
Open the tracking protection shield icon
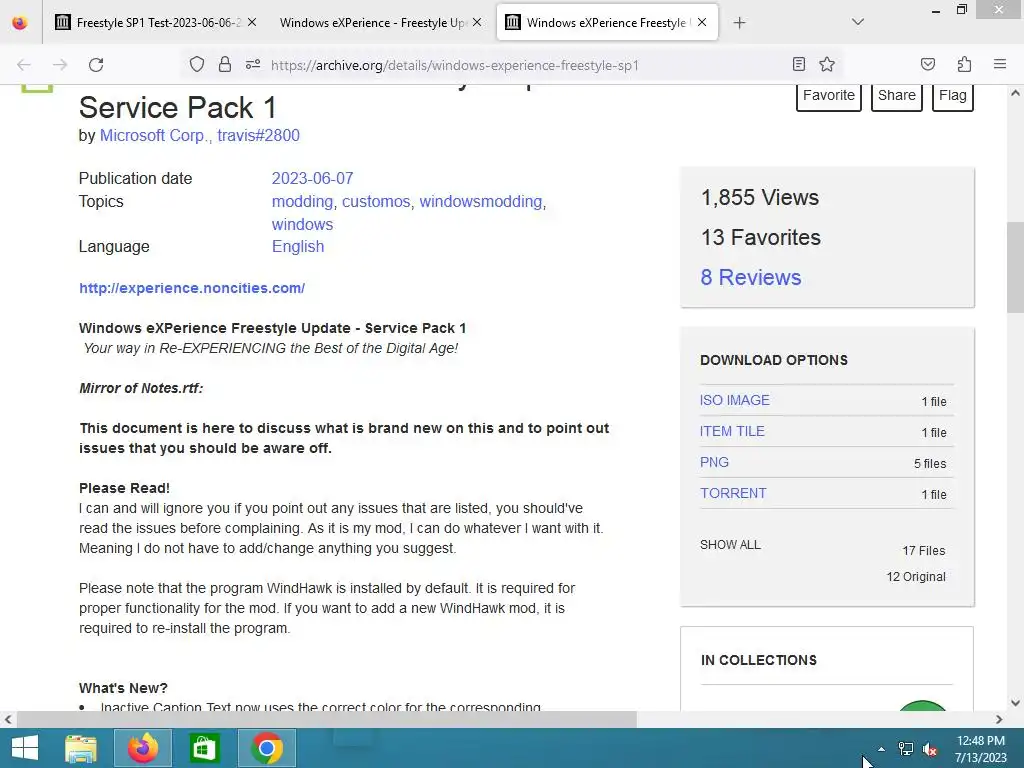click(x=197, y=64)
